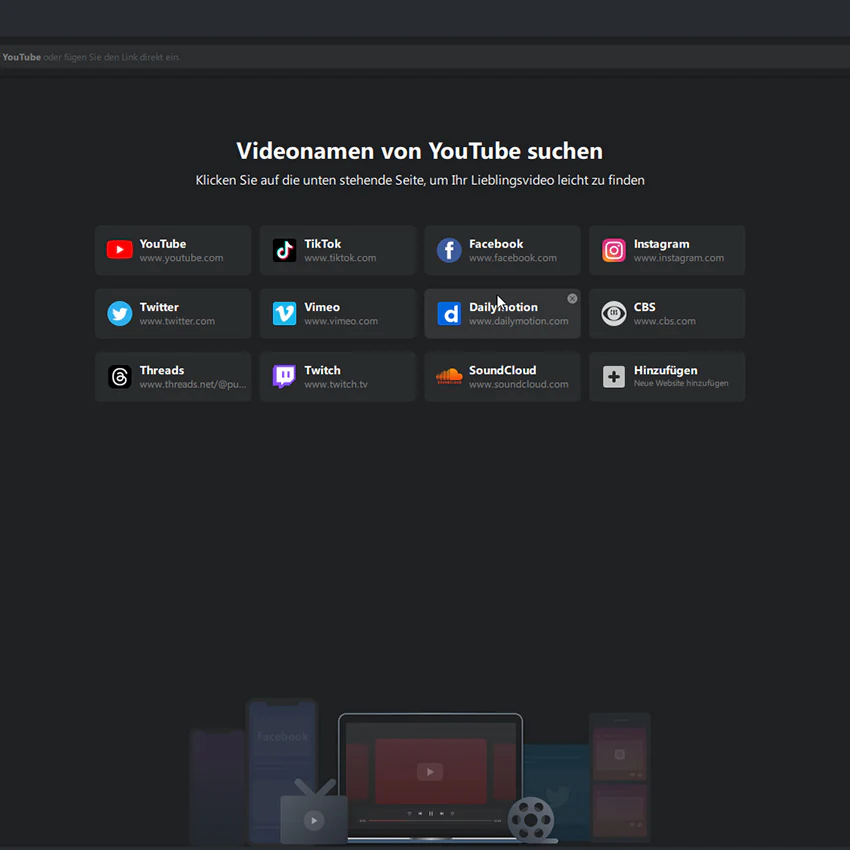The height and width of the screenshot is (850, 850).
Task: Click the www.cbs.com address text
Action: (x=664, y=321)
